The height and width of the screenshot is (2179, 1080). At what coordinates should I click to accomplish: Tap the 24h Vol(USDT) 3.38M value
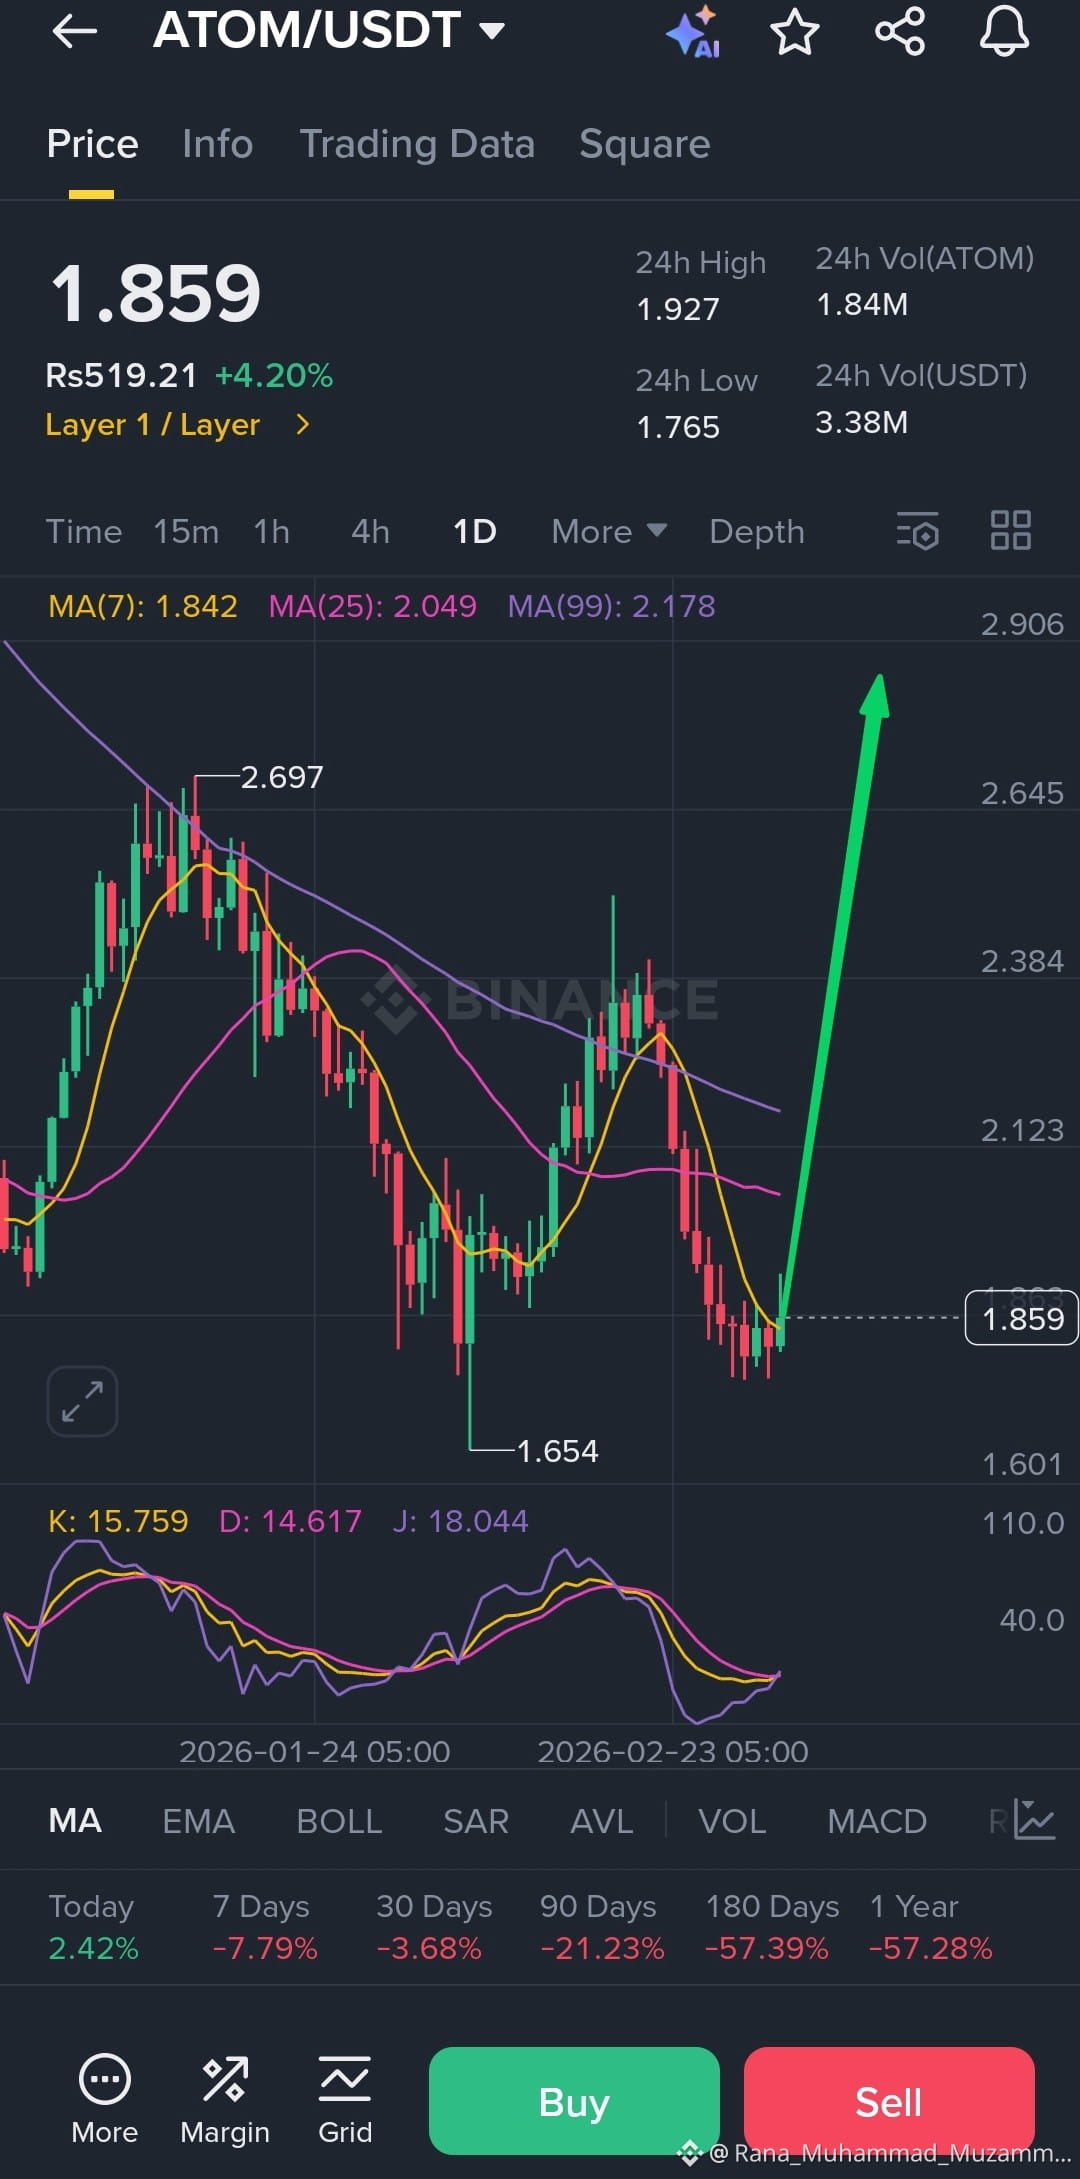[x=862, y=422]
